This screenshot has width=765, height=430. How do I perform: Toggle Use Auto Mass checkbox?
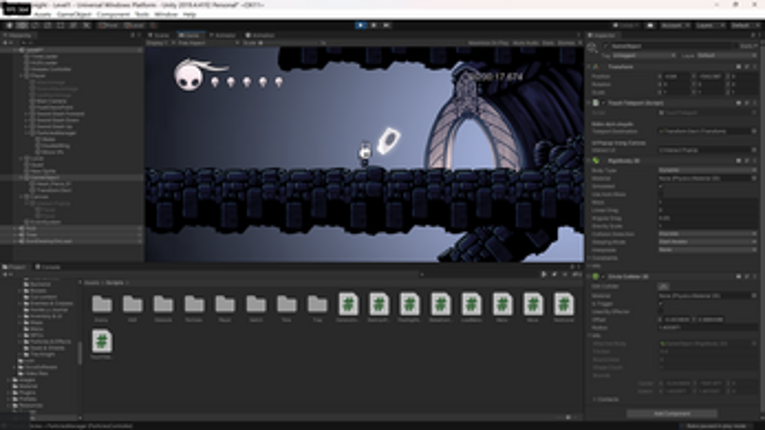[x=661, y=194]
